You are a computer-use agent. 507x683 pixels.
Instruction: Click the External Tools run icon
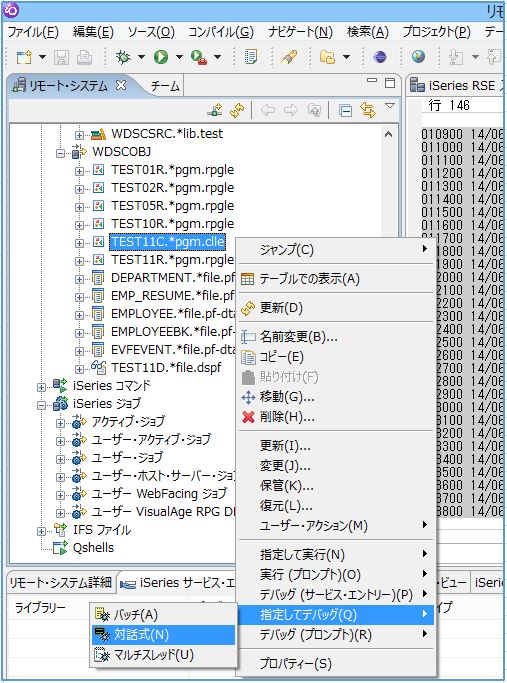point(199,57)
